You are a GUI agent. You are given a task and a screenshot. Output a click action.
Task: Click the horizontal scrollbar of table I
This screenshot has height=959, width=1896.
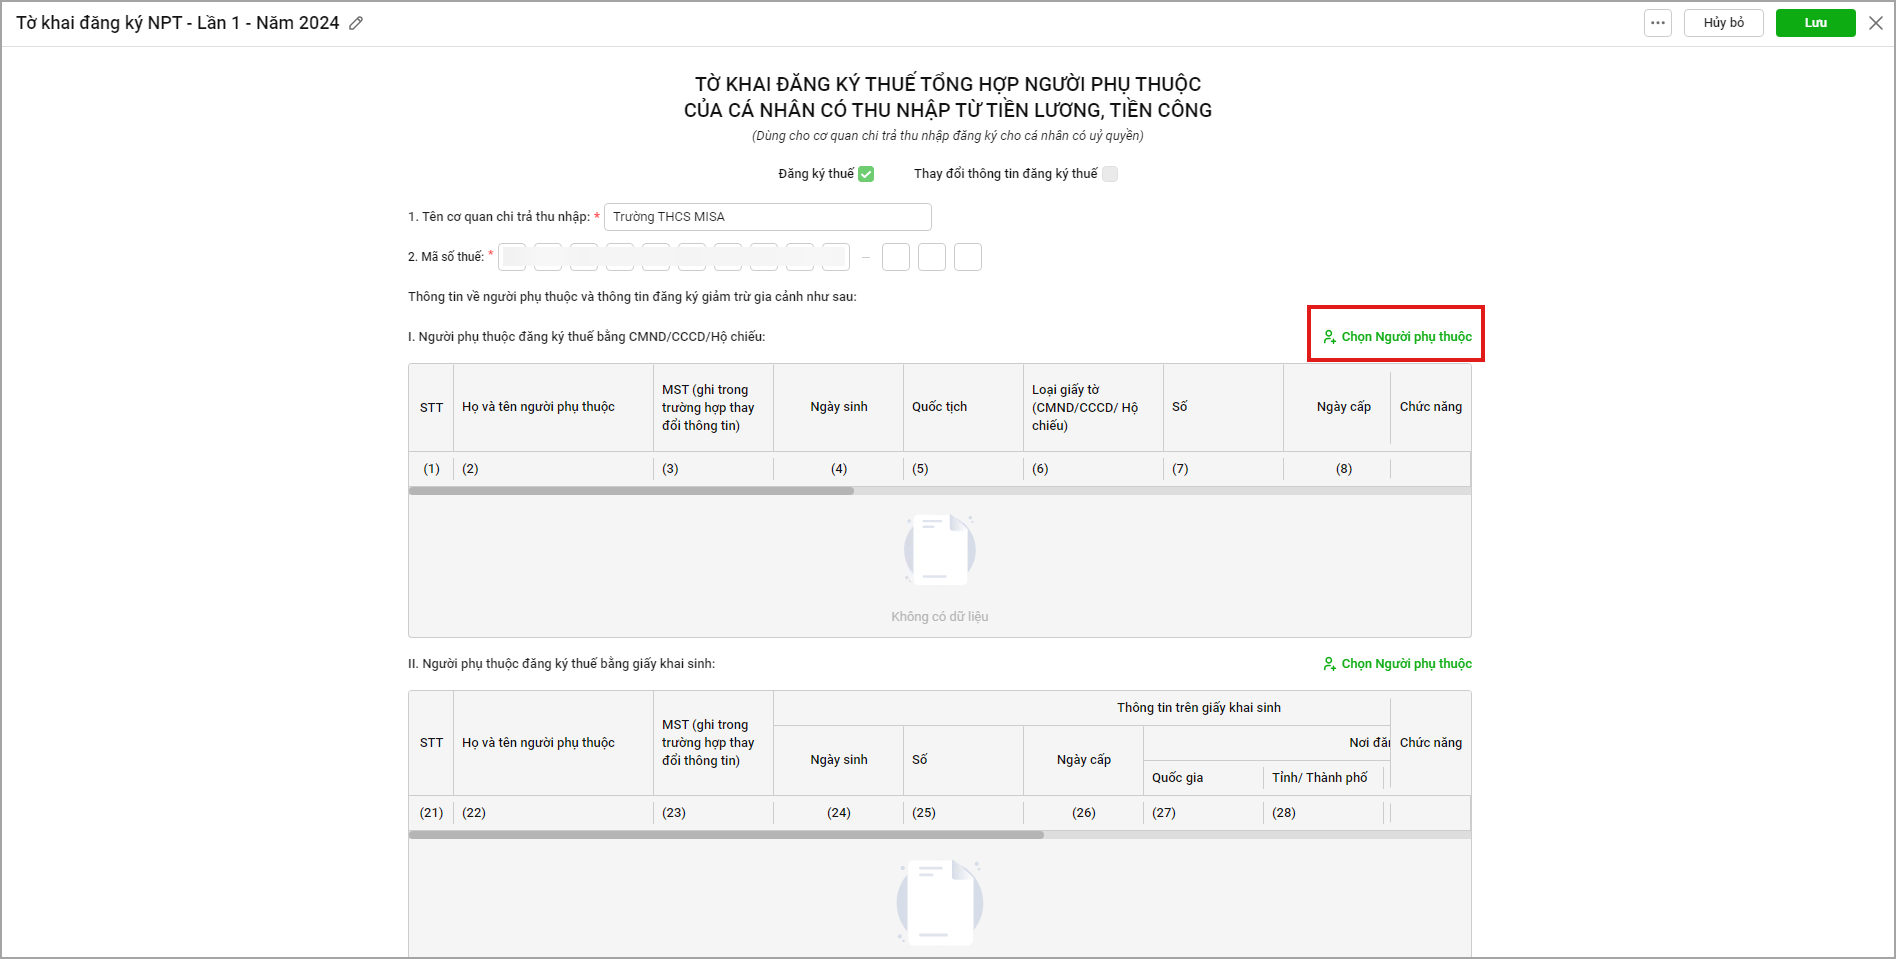(x=631, y=491)
